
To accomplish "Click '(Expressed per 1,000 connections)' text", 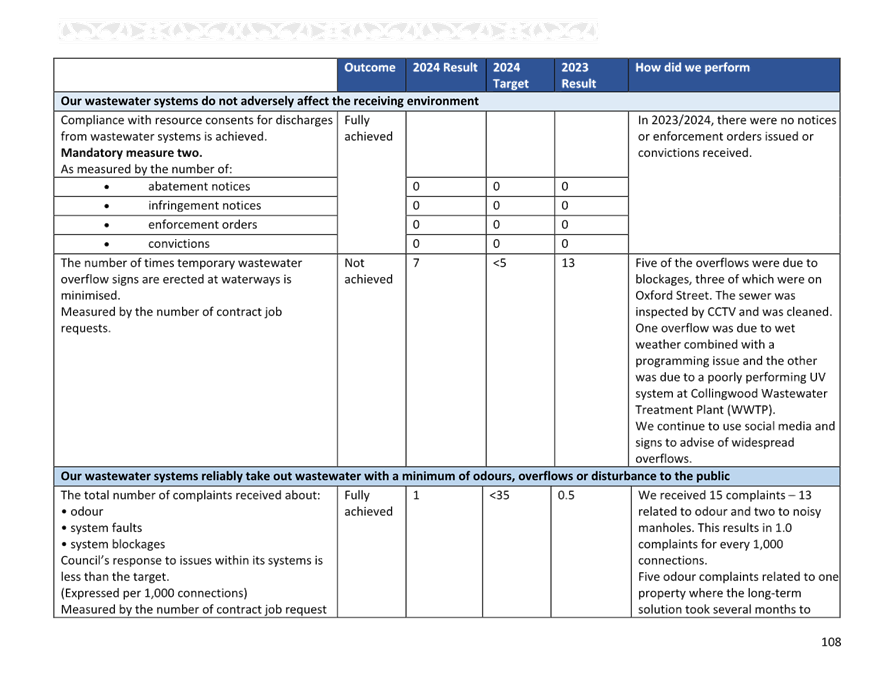I will [x=154, y=593].
